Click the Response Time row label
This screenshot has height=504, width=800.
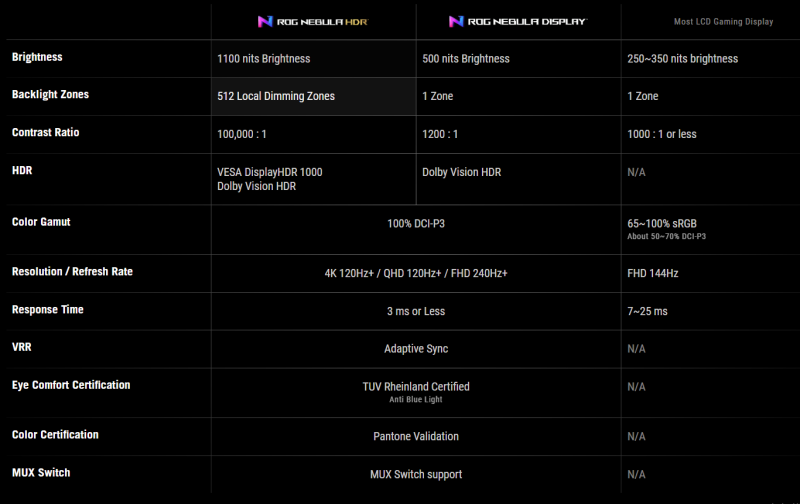point(48,310)
